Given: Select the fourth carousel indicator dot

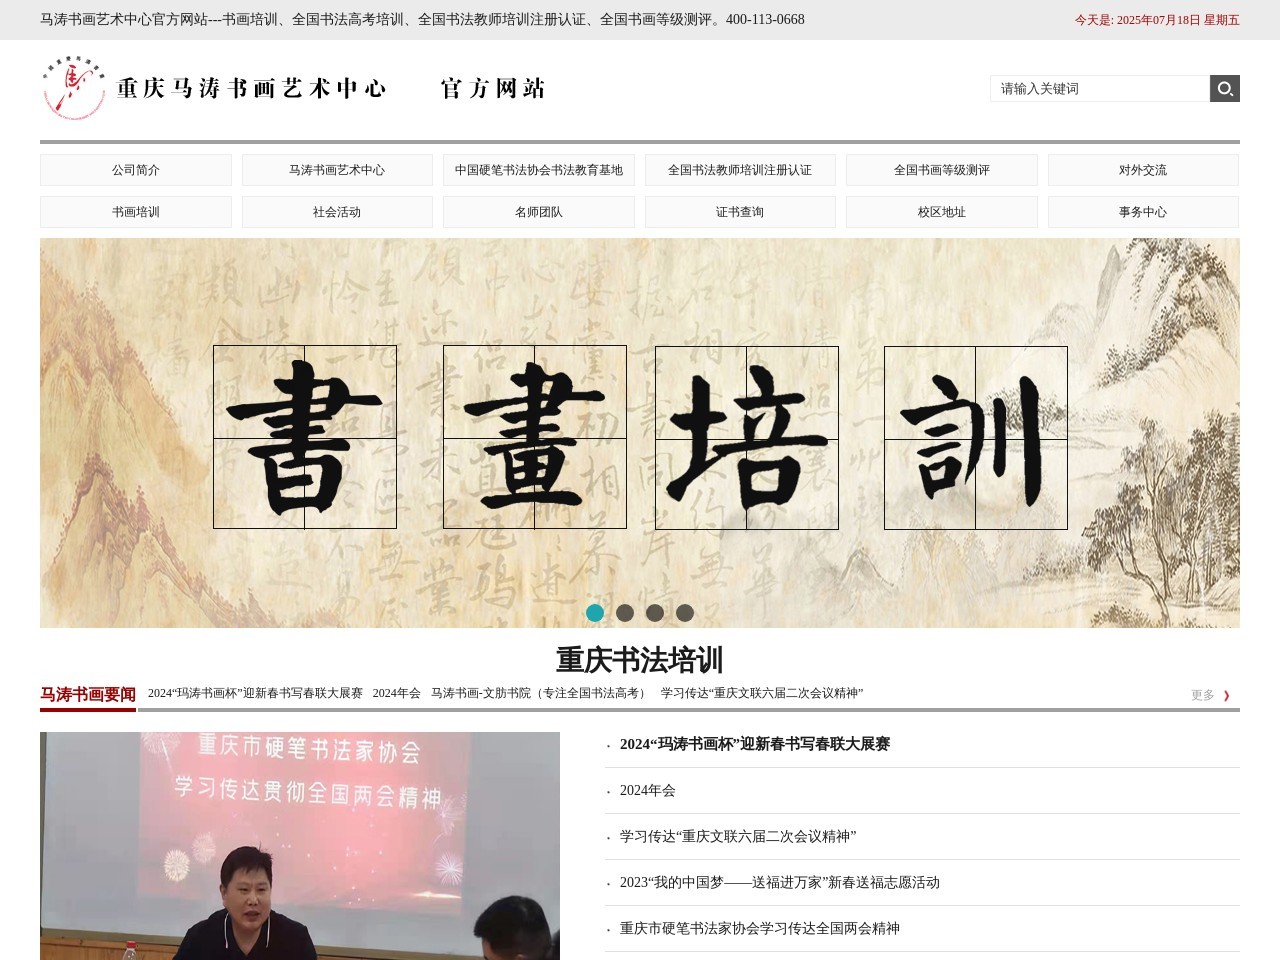Looking at the screenshot, I should pos(685,611).
